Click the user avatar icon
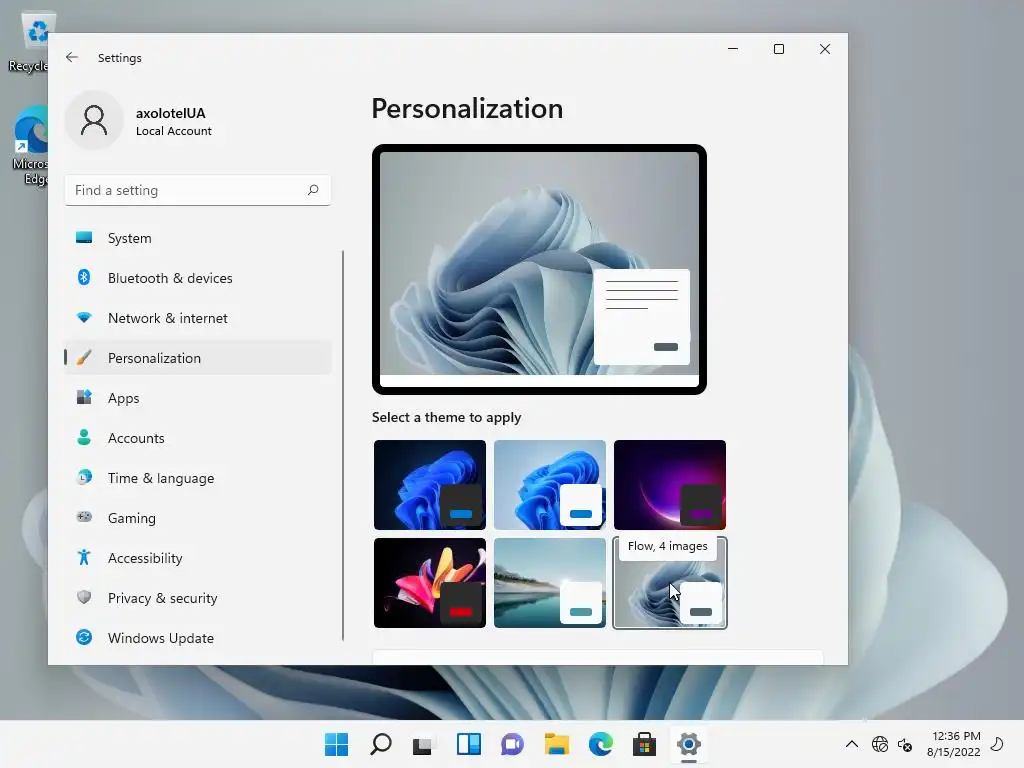 click(x=94, y=121)
